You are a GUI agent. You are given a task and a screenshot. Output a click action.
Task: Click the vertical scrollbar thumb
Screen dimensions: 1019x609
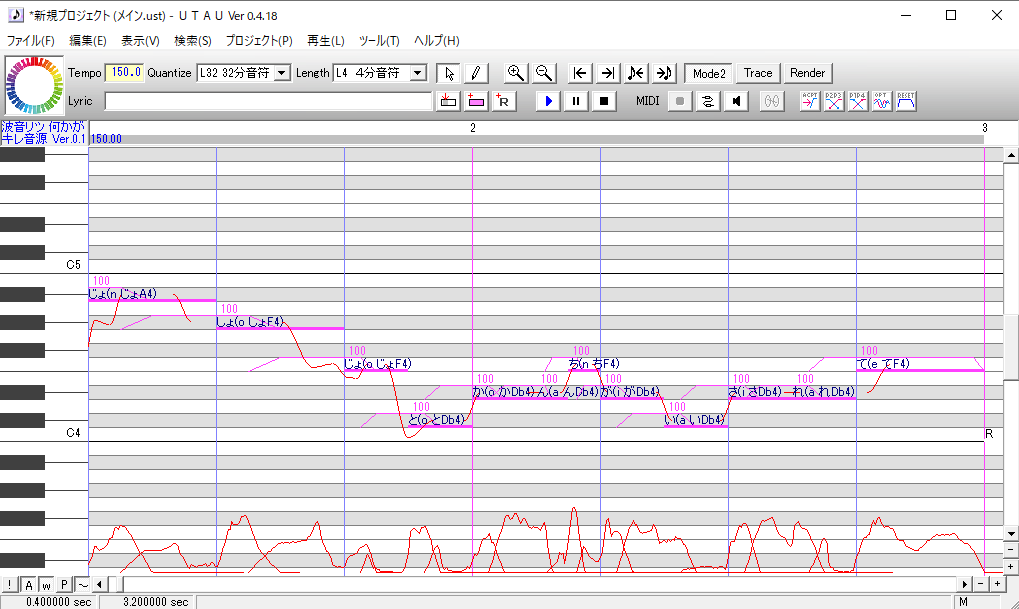coord(1011,347)
